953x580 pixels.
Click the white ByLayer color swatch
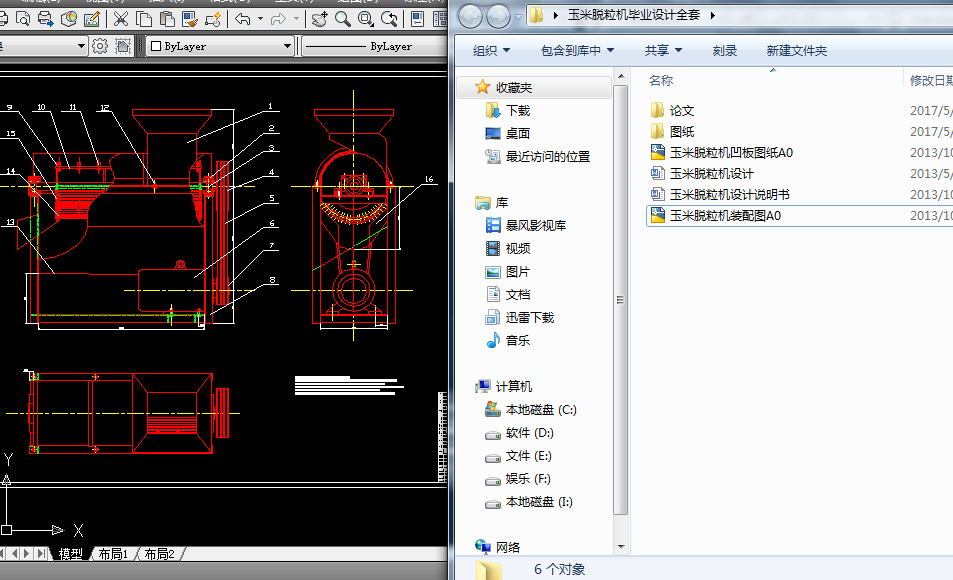point(156,46)
